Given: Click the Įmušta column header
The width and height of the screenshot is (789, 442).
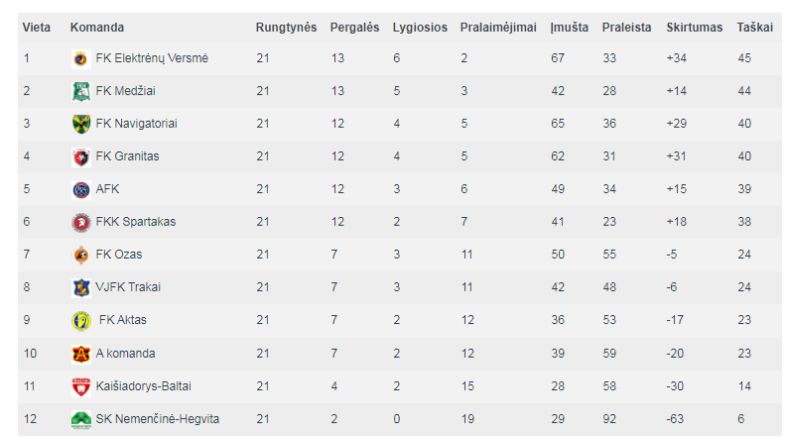Looking at the screenshot, I should click(x=569, y=27).
